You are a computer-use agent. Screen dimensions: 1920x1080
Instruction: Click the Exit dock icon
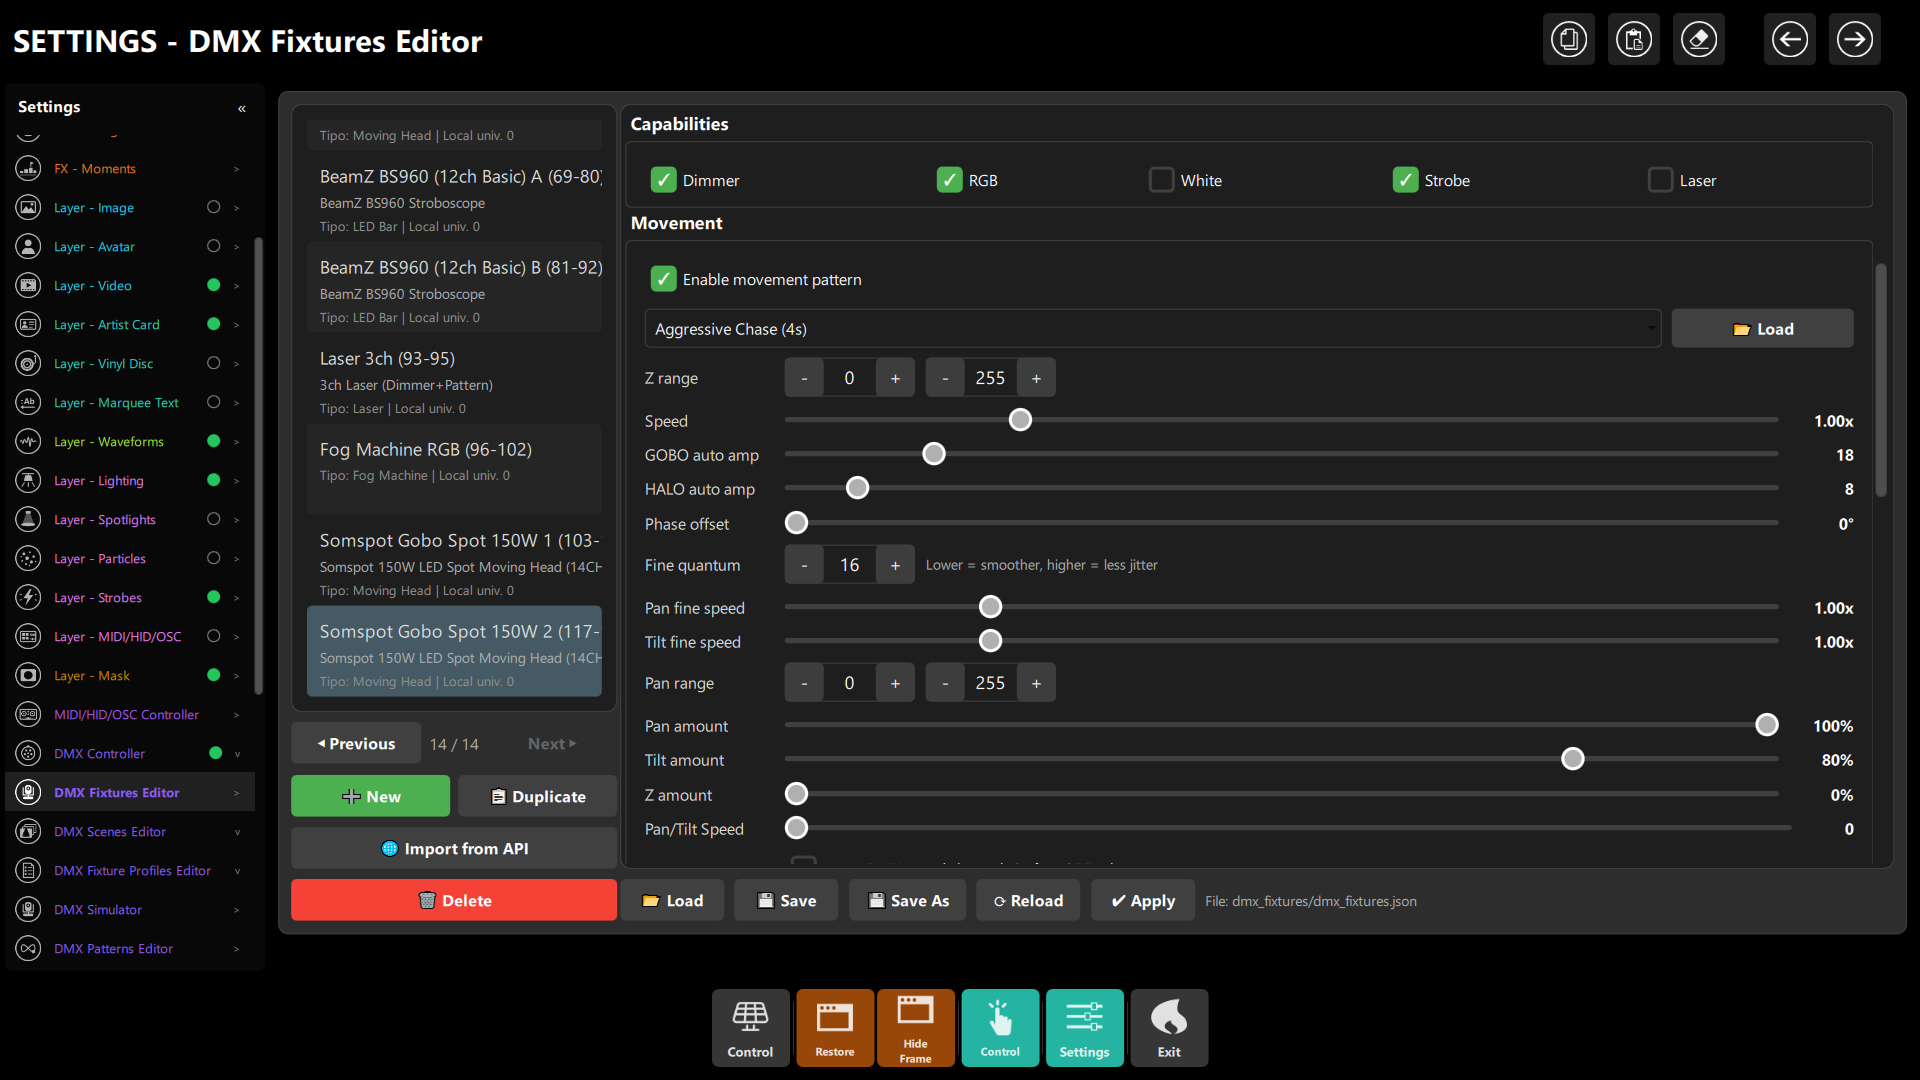tap(1169, 1028)
